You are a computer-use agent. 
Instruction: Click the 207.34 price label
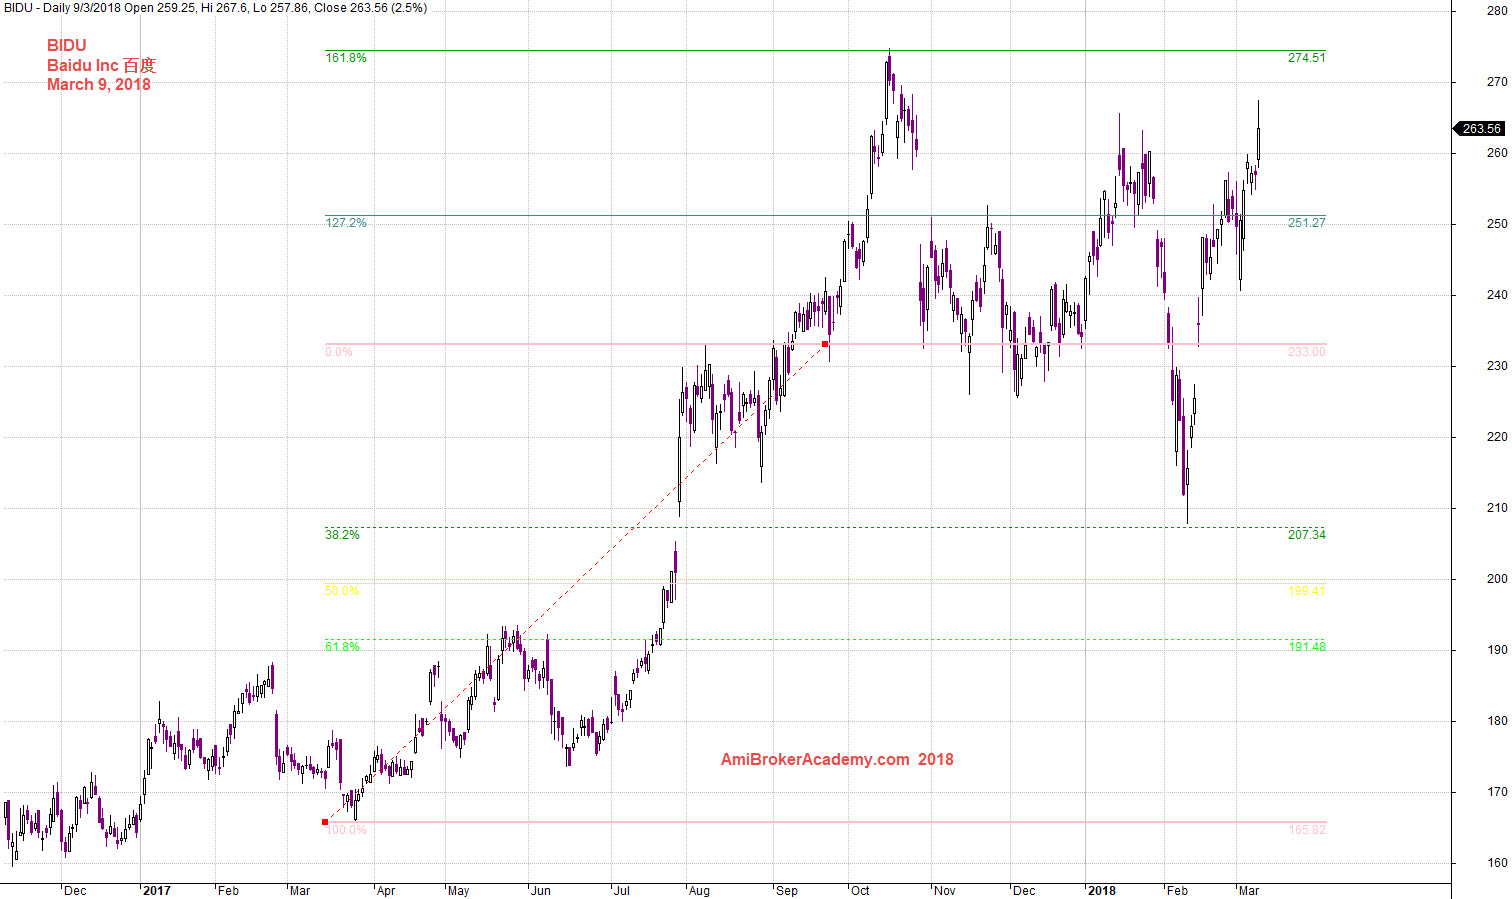point(1306,535)
